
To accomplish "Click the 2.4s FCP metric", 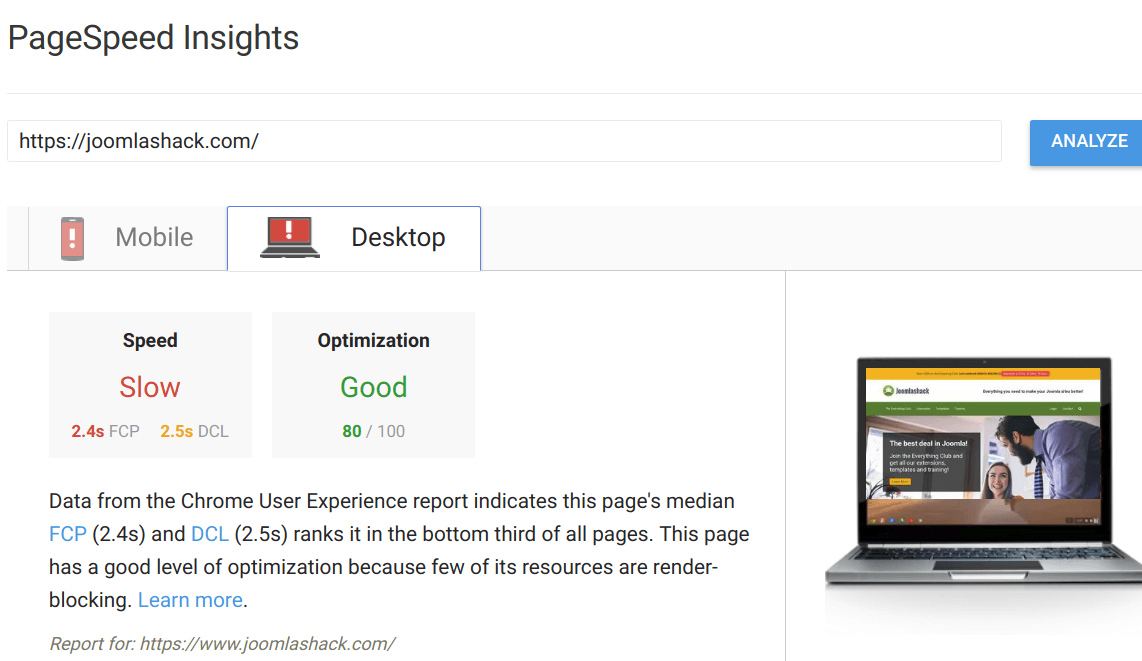I will point(106,432).
